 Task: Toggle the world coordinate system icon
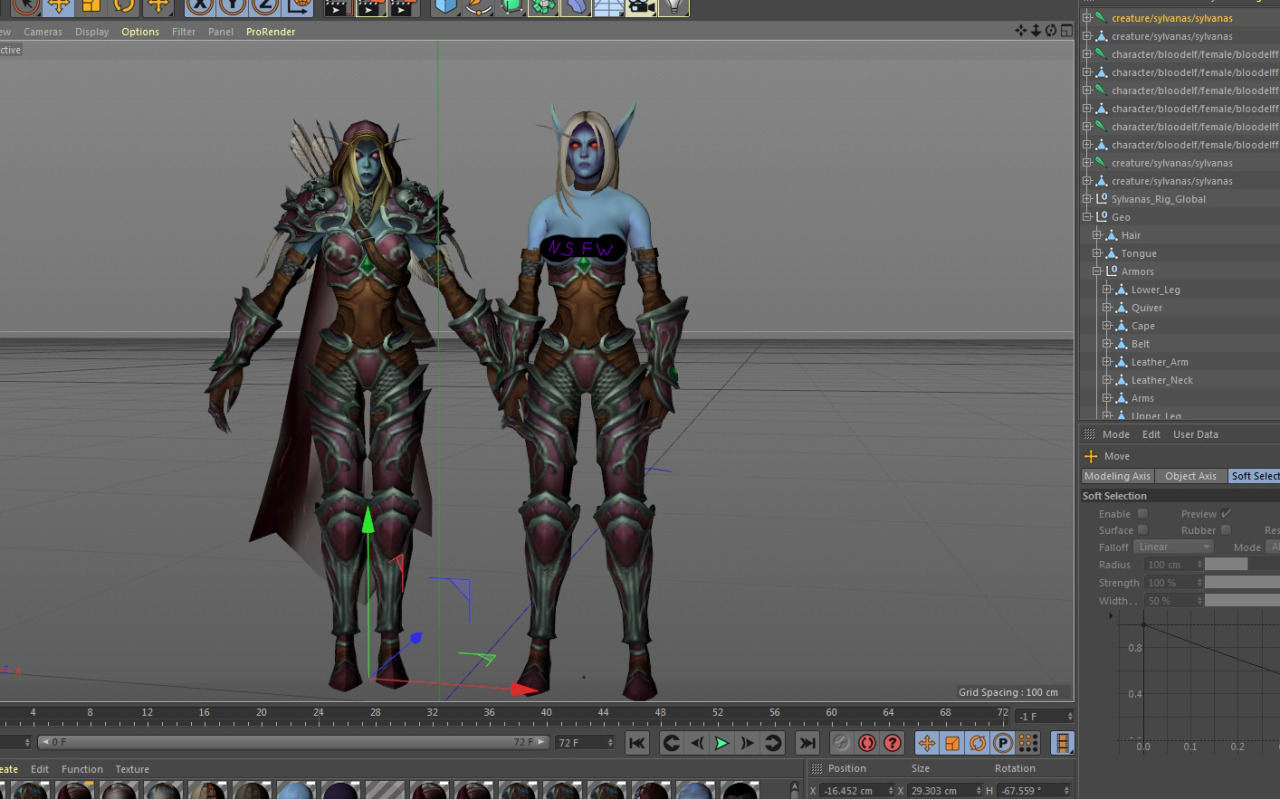(297, 6)
